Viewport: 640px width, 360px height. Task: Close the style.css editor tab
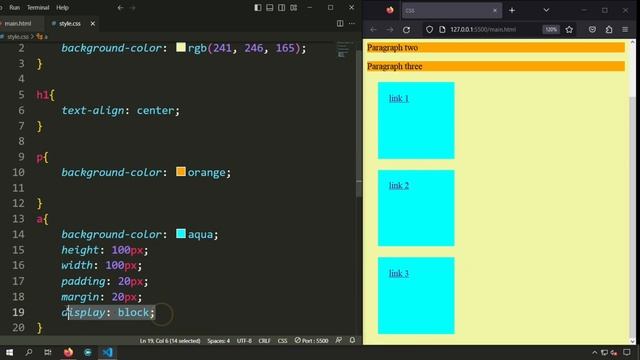click(93, 24)
